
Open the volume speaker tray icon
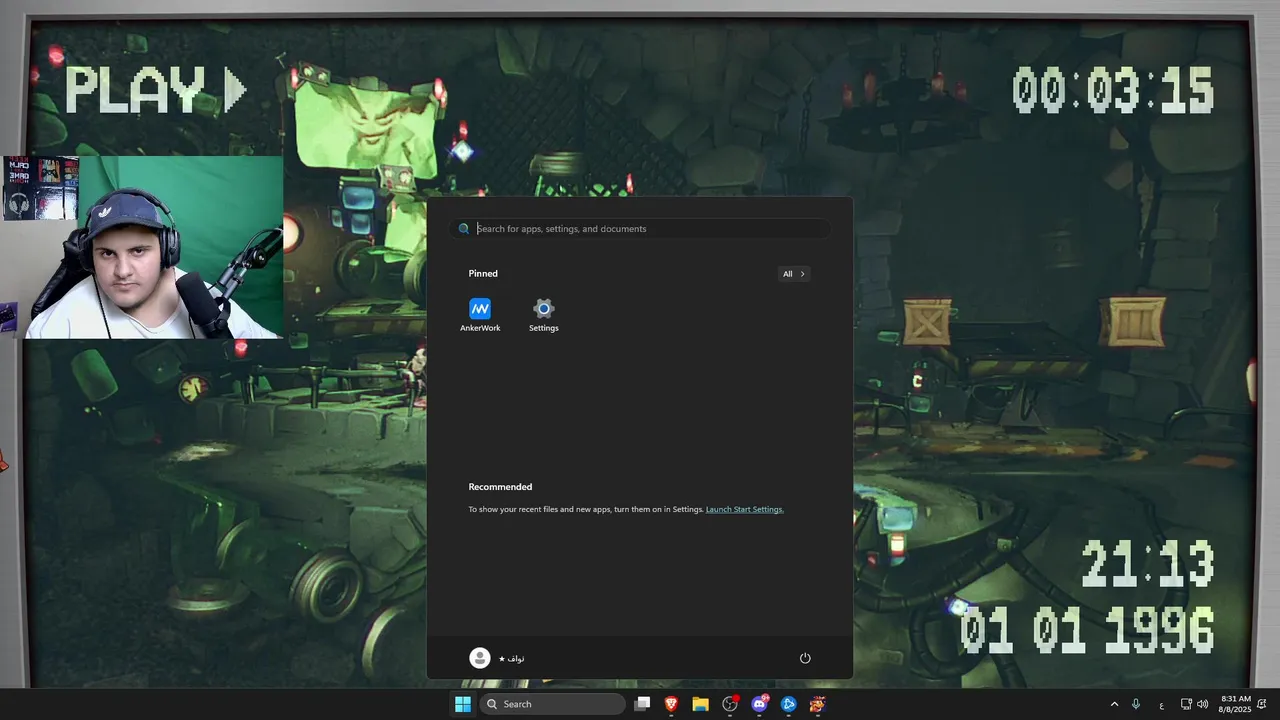click(x=1202, y=704)
